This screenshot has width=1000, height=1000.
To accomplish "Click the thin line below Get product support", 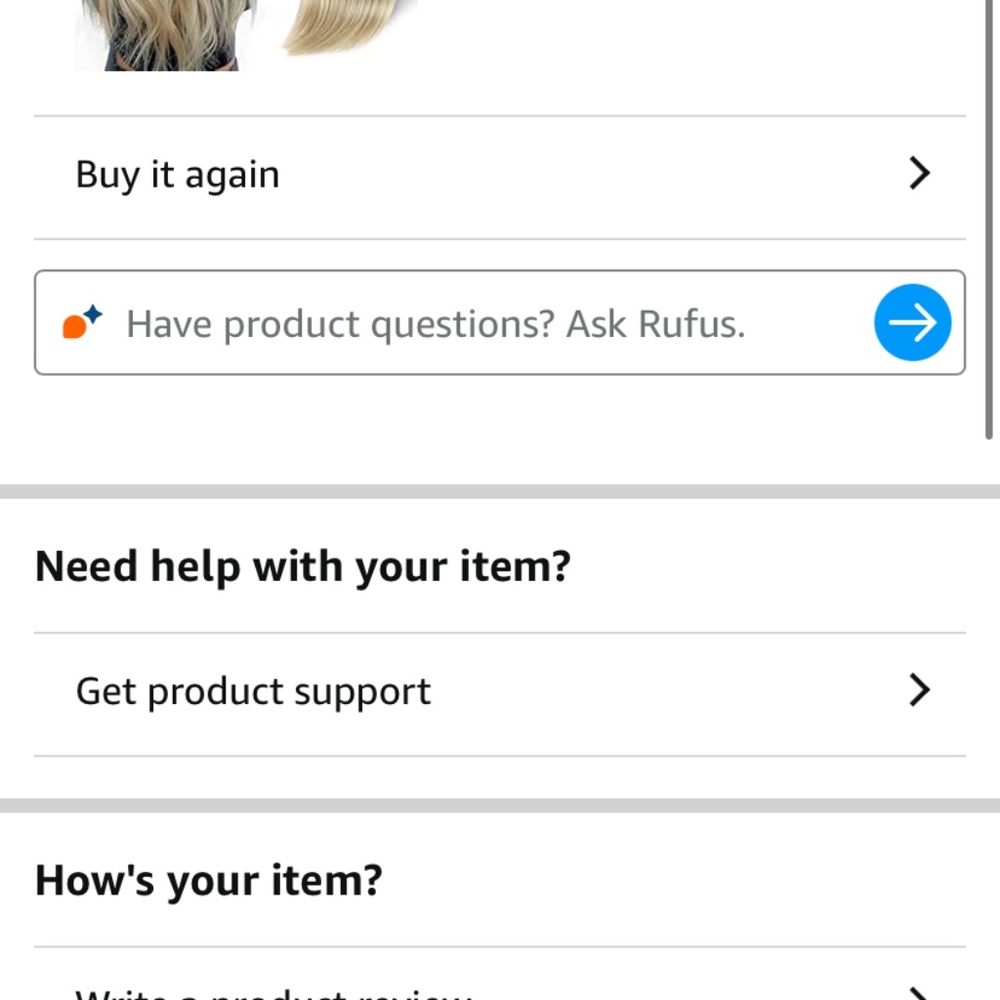I will coord(500,756).
